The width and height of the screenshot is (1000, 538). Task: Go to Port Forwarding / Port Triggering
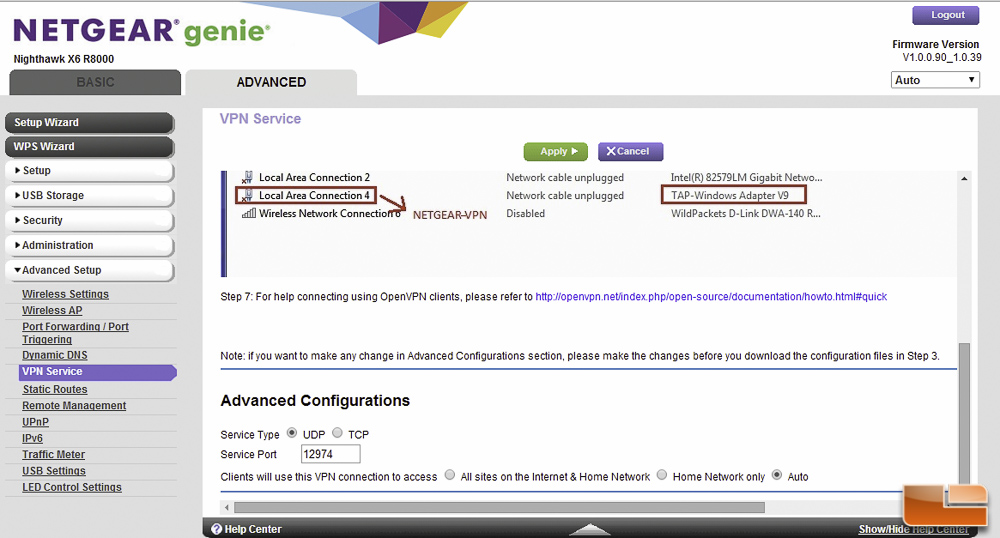click(75, 333)
